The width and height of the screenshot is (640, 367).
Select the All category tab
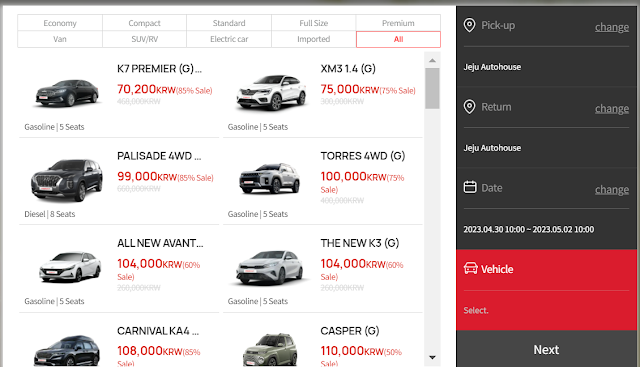point(398,39)
